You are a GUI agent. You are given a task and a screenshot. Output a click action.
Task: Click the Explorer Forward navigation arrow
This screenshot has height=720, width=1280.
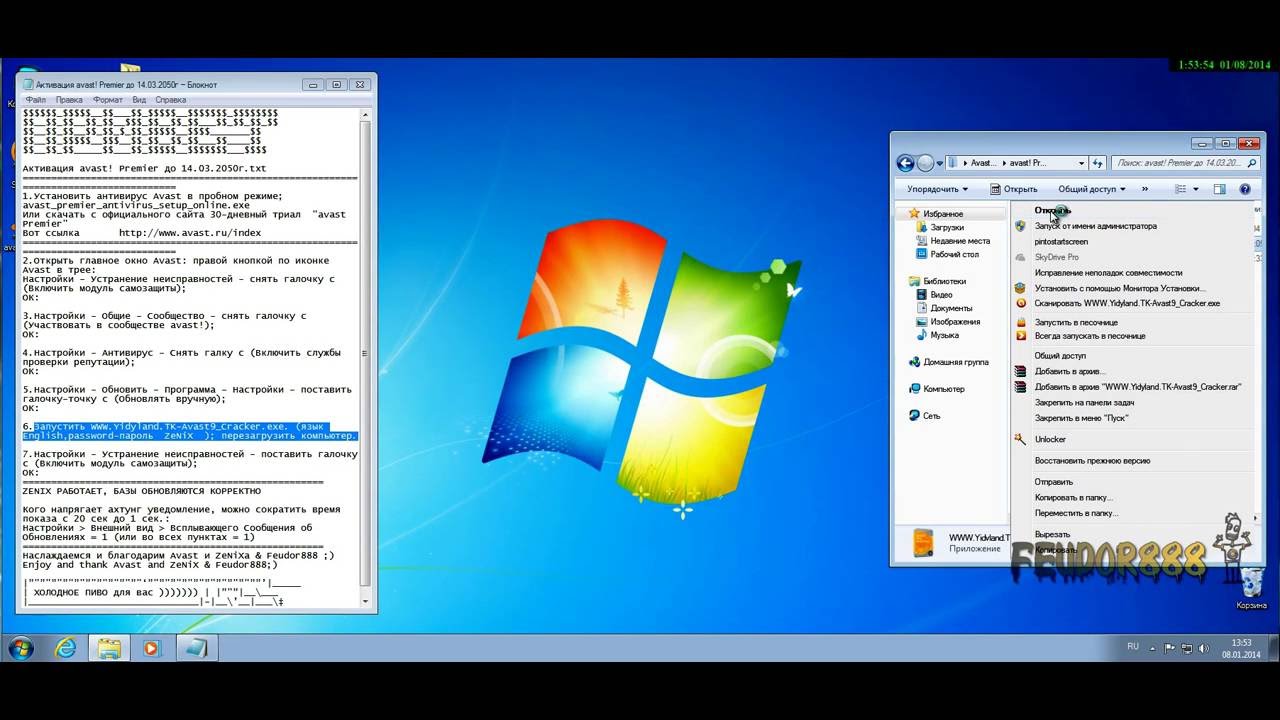(x=926, y=163)
